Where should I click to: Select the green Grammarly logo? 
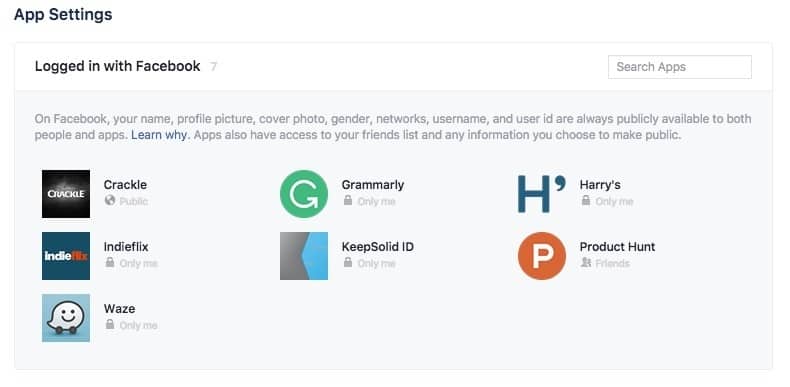(304, 194)
